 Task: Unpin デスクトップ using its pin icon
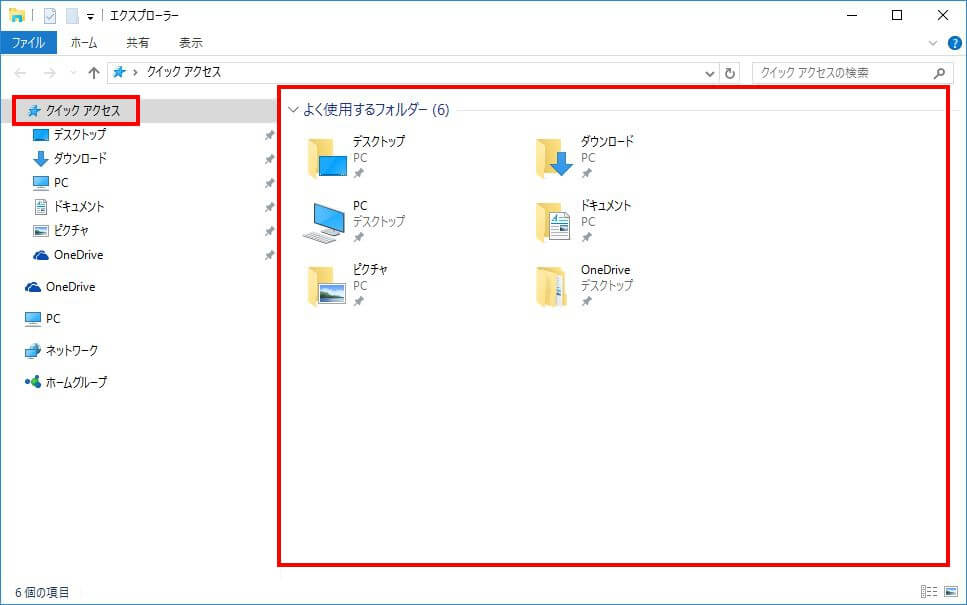click(x=268, y=134)
